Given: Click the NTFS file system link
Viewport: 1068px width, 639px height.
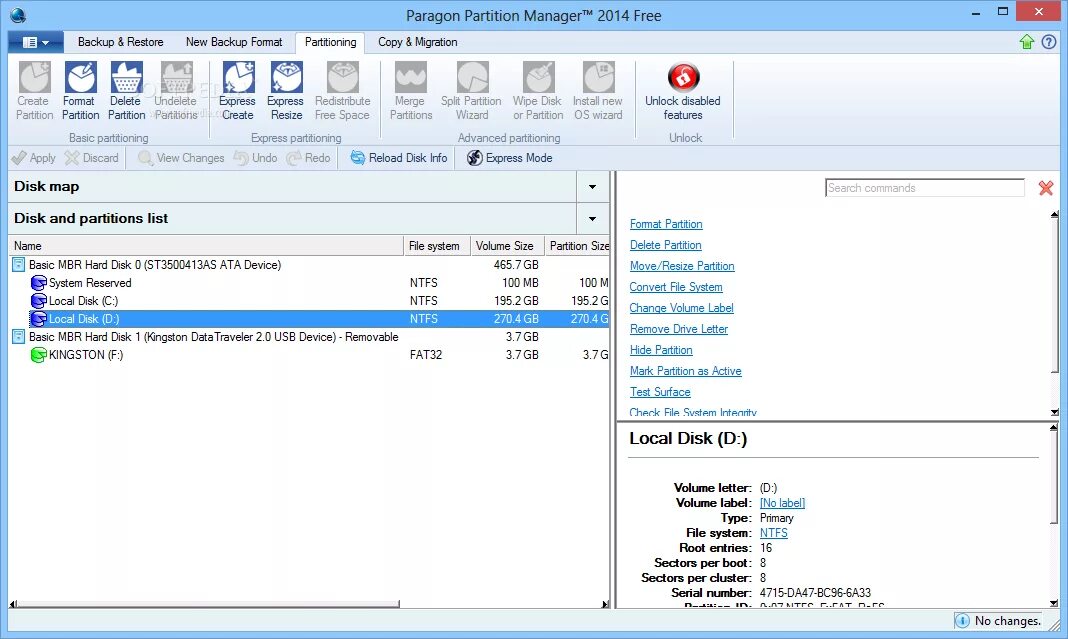Looking at the screenshot, I should pyautogui.click(x=774, y=533).
